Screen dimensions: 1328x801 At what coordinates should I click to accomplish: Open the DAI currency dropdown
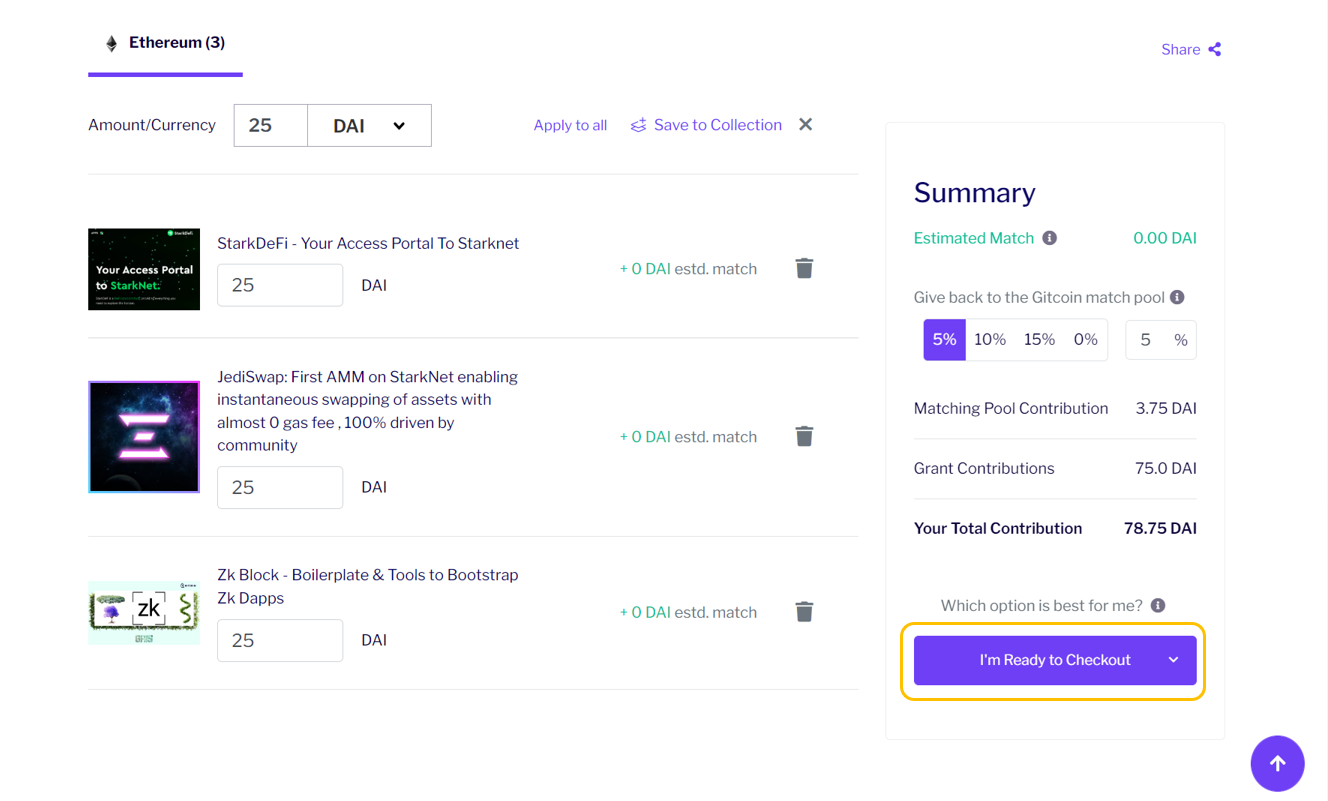369,126
